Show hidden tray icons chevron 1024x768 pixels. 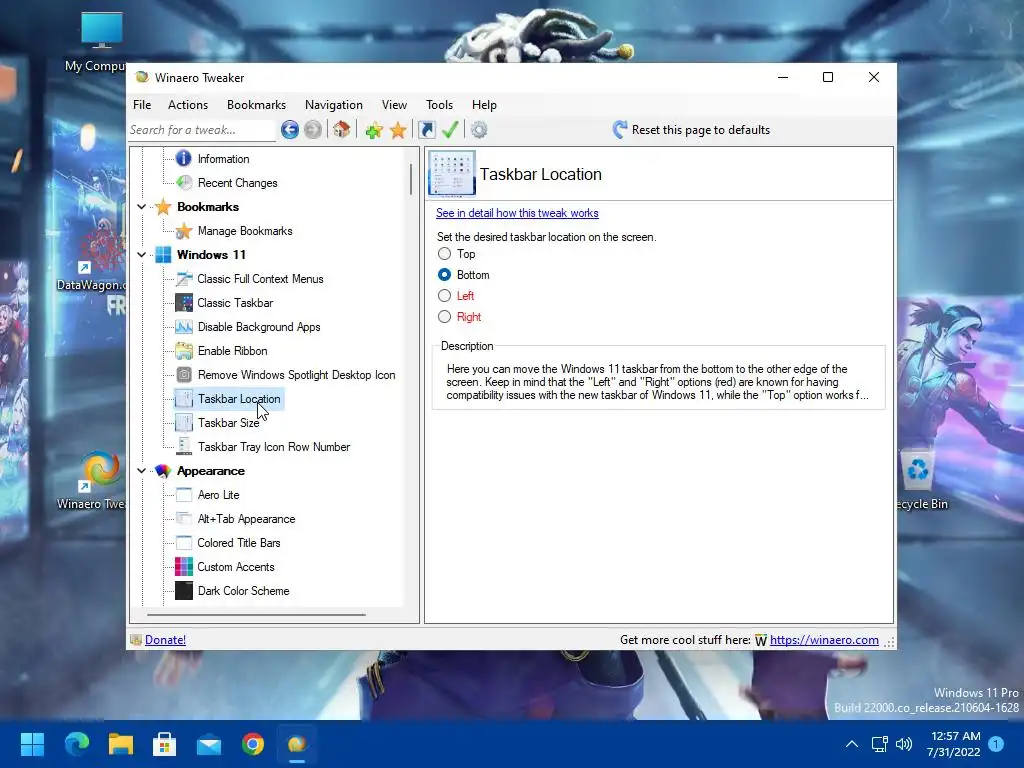(x=852, y=744)
